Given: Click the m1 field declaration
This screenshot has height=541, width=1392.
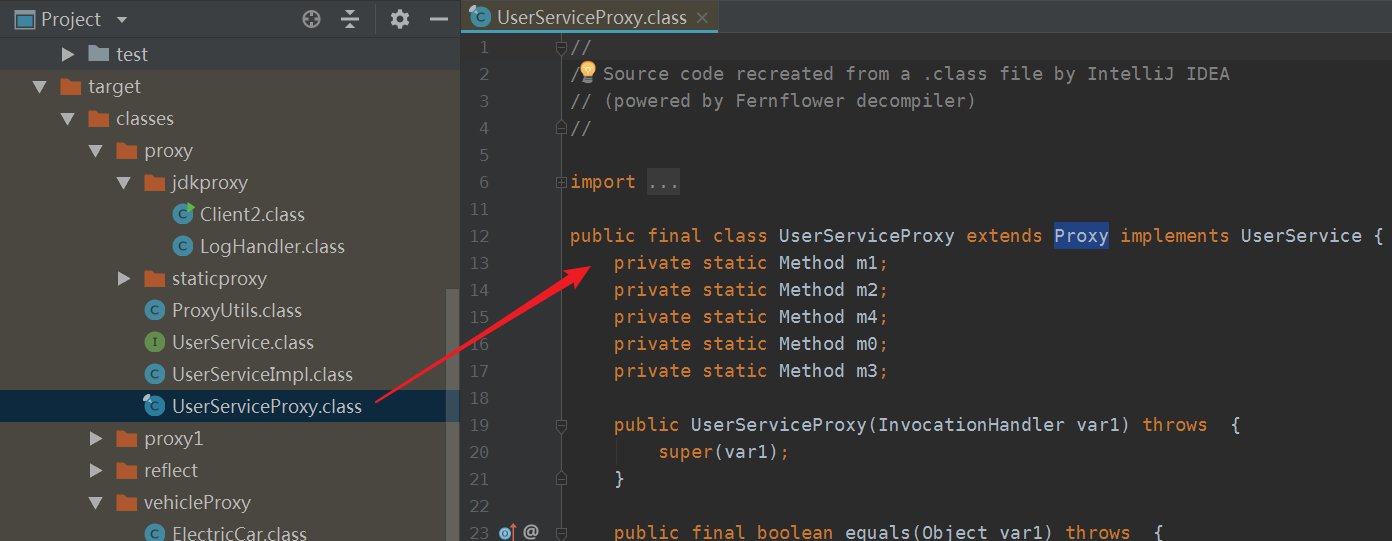Looking at the screenshot, I should point(750,263).
